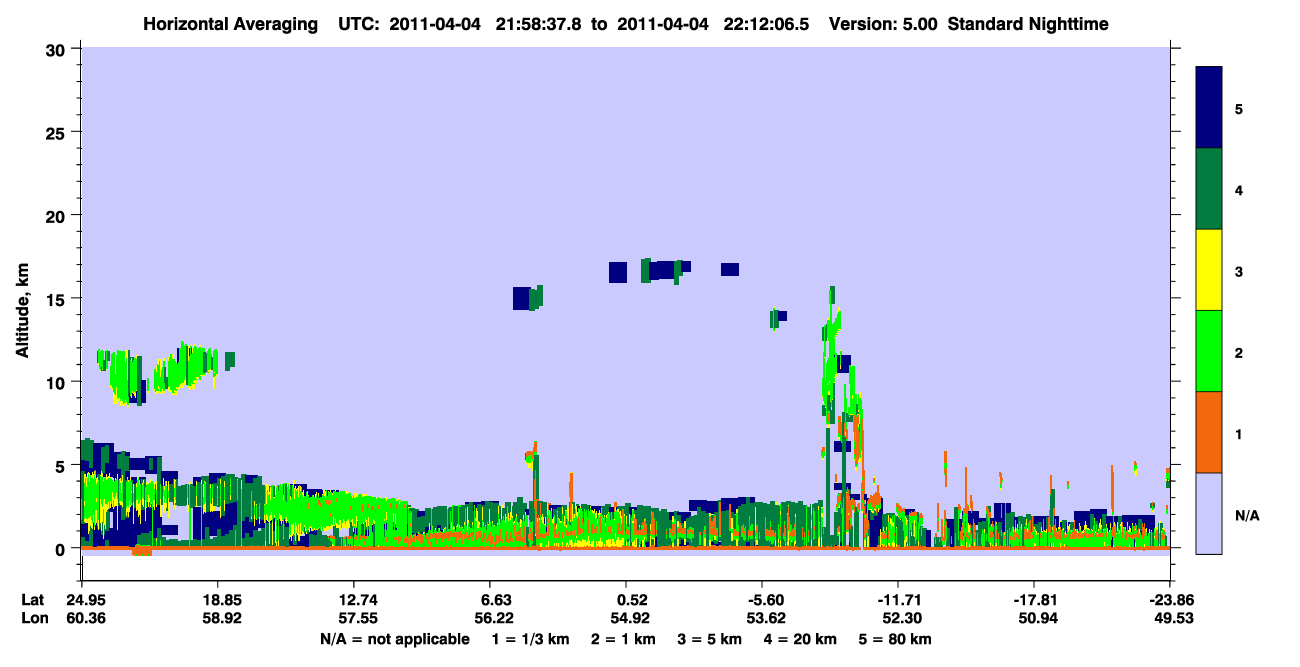
Task: Click the bright green level 2 legend swatch
Action: (1209, 351)
